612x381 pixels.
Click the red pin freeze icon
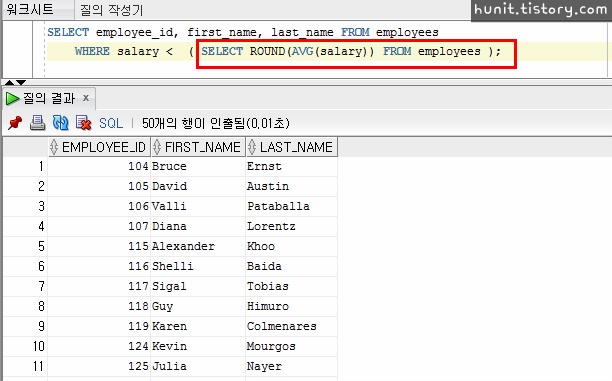tap(15, 123)
